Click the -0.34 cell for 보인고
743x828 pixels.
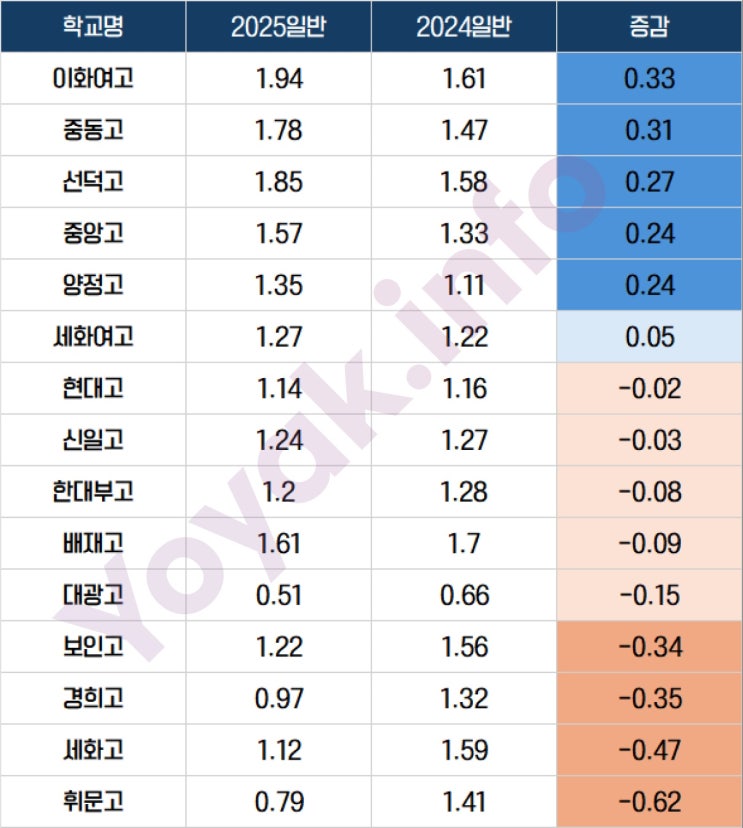[x=649, y=647]
